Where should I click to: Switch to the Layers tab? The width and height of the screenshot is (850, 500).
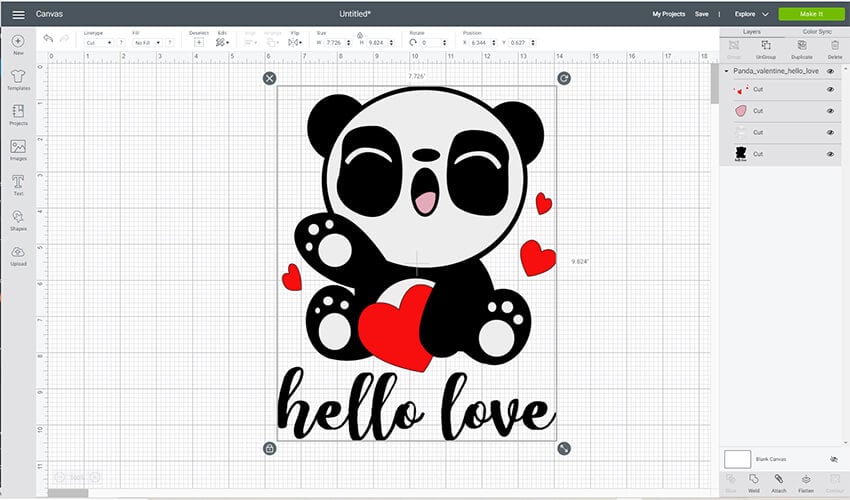(751, 32)
